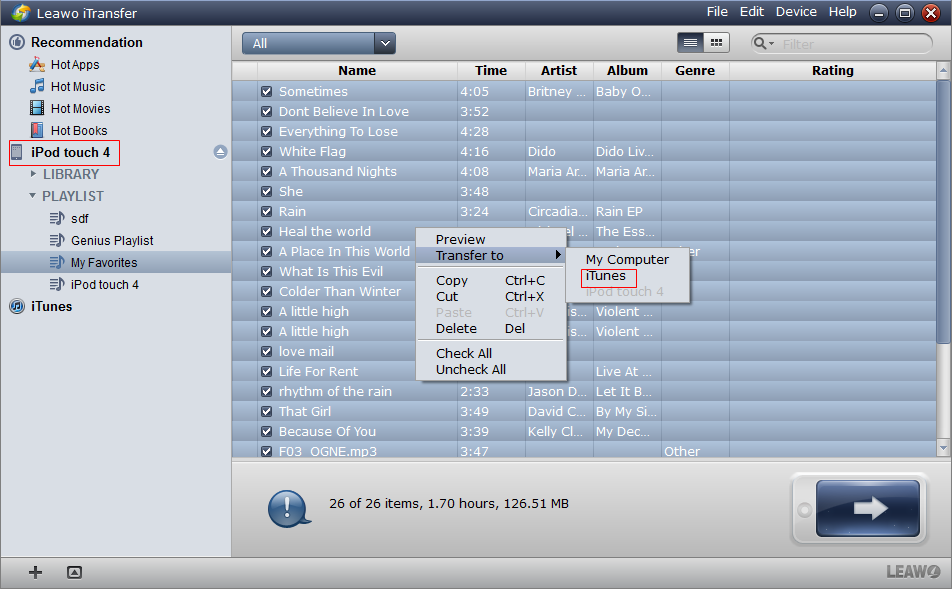
Task: Select iPod touch 4 device
Action: tap(70, 152)
